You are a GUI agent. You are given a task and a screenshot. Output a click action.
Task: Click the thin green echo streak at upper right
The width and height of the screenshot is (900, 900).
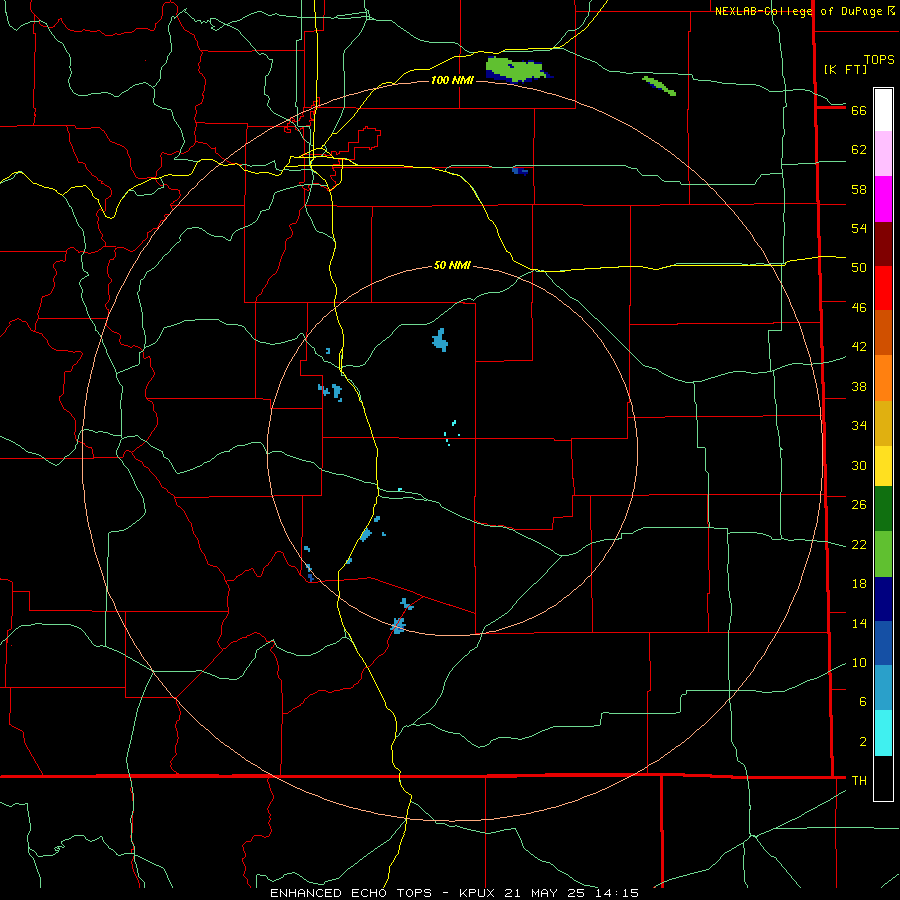659,86
